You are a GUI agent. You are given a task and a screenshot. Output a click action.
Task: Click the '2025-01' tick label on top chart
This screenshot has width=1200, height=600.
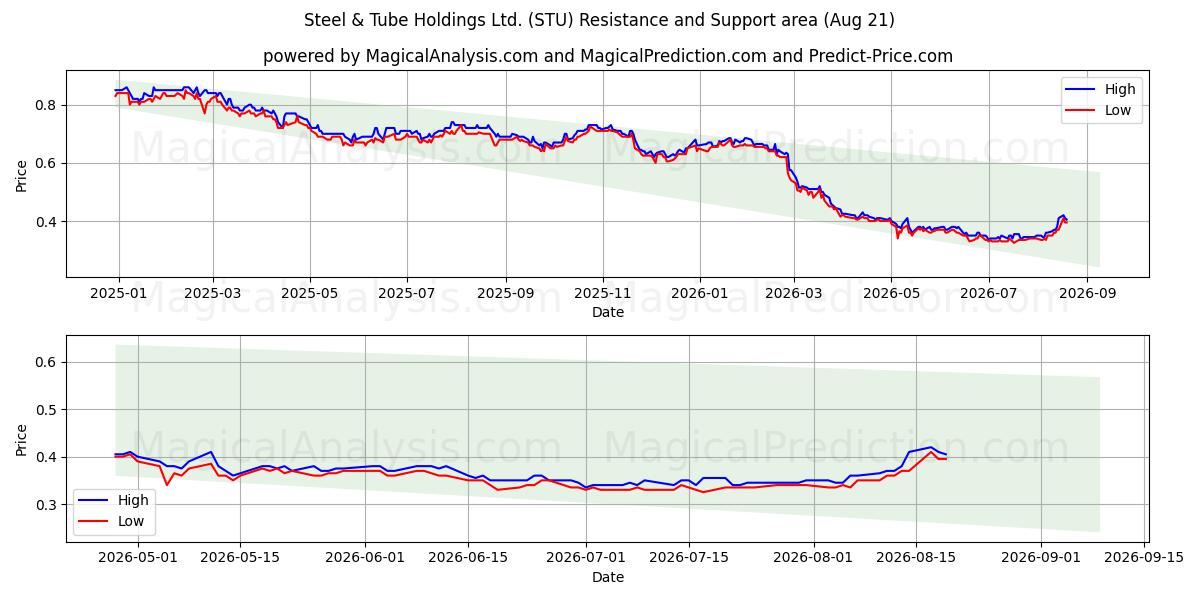(119, 295)
